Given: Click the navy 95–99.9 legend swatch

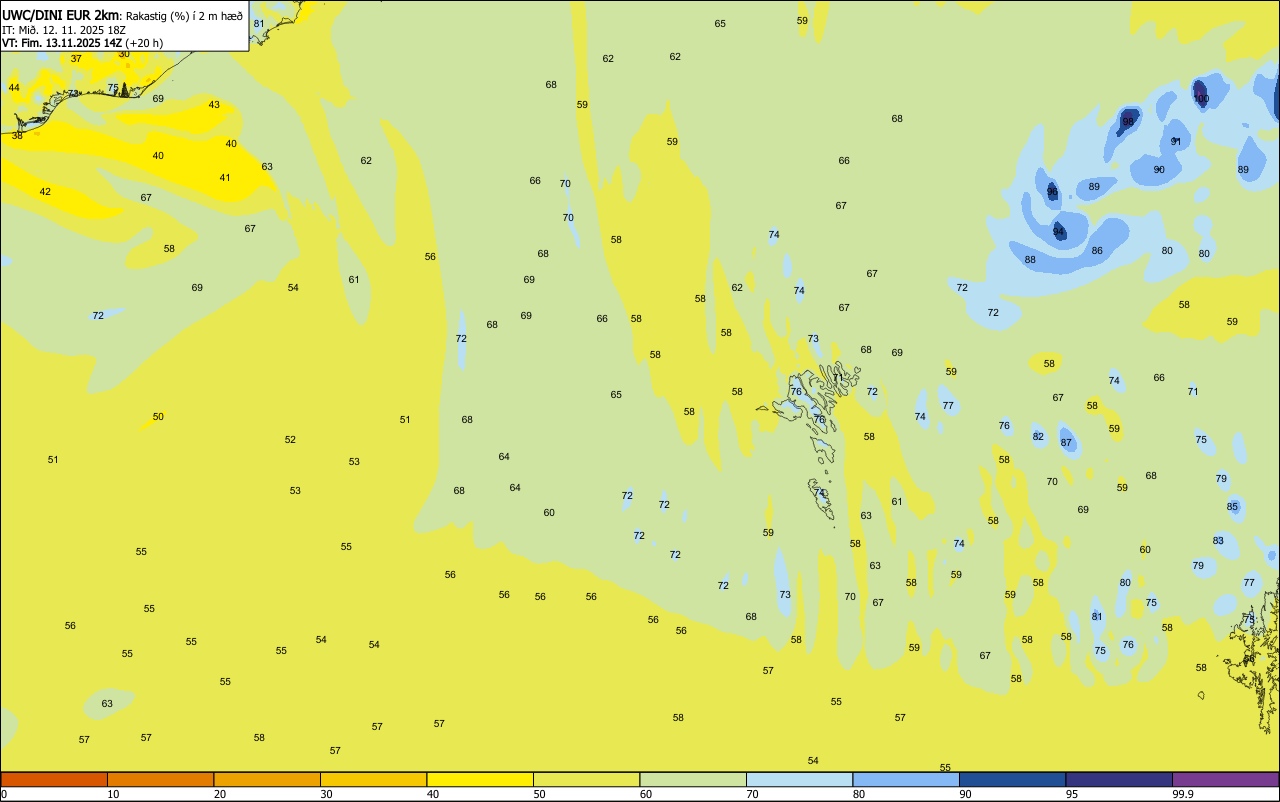Looking at the screenshot, I should pyautogui.click(x=1119, y=779).
